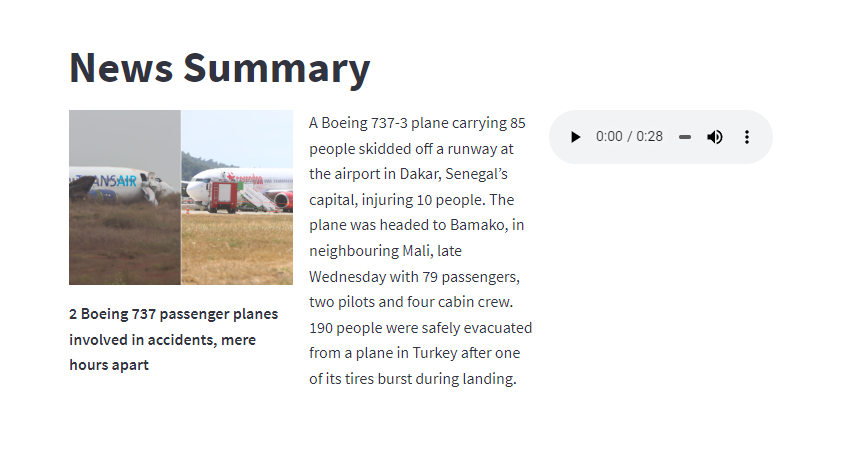Click the line 'the airport in Dakar, Senegal's'
844x457 pixels.
tap(408, 174)
